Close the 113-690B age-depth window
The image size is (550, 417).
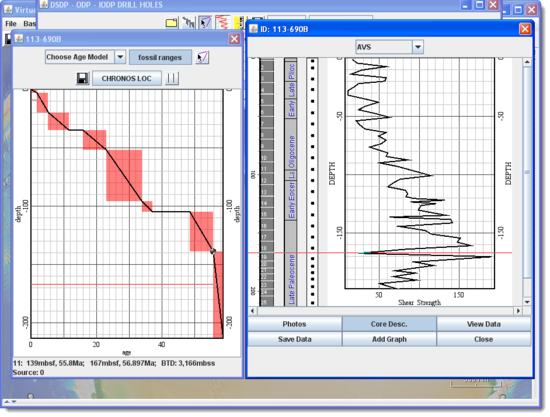tap(234, 39)
